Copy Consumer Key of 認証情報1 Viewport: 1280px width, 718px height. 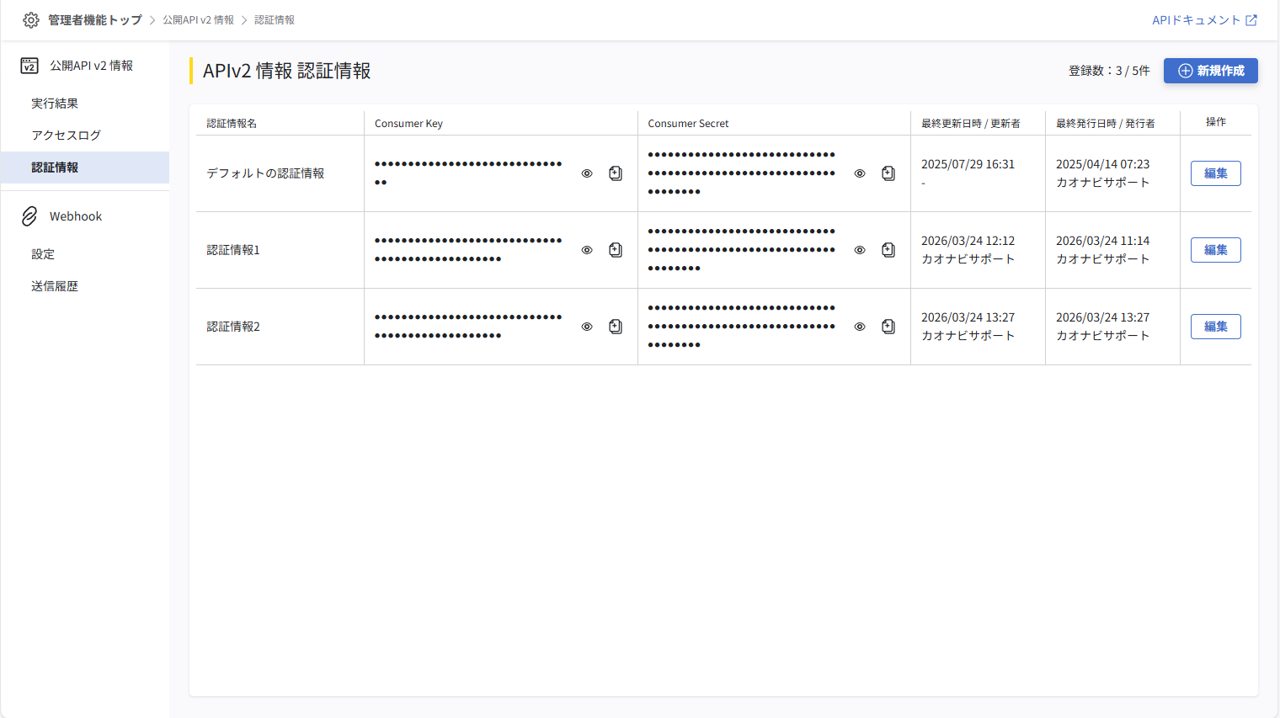click(615, 250)
